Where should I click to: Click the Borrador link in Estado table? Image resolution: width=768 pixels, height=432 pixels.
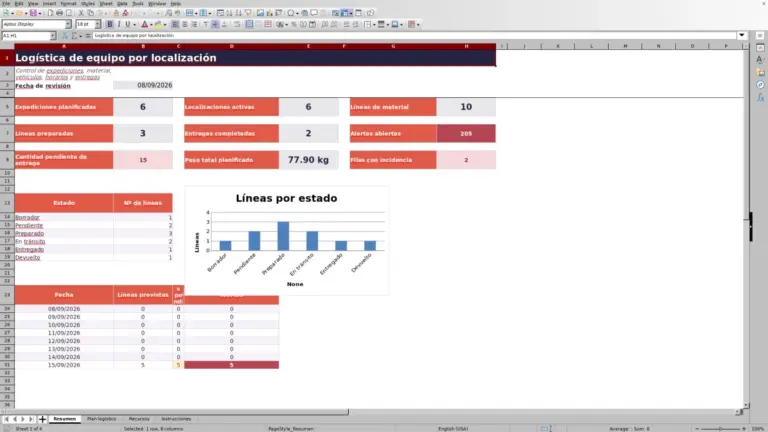tap(27, 217)
